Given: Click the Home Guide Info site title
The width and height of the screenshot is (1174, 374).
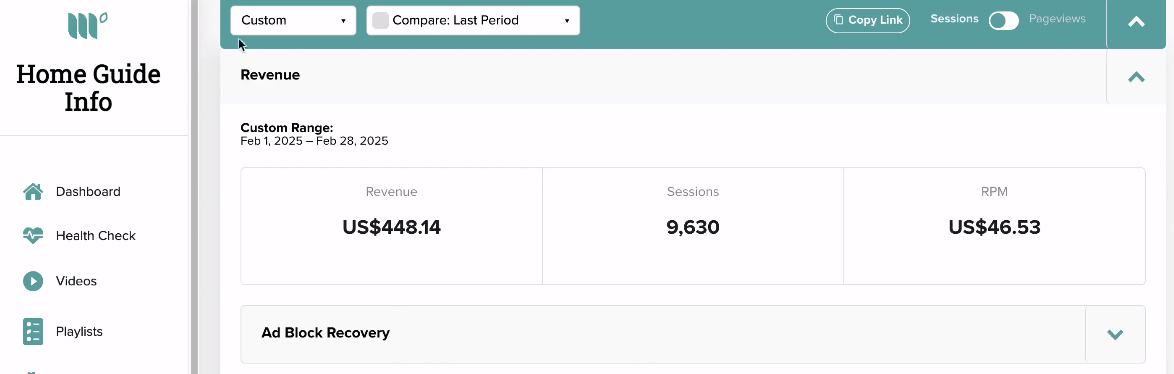Looking at the screenshot, I should click(88, 88).
